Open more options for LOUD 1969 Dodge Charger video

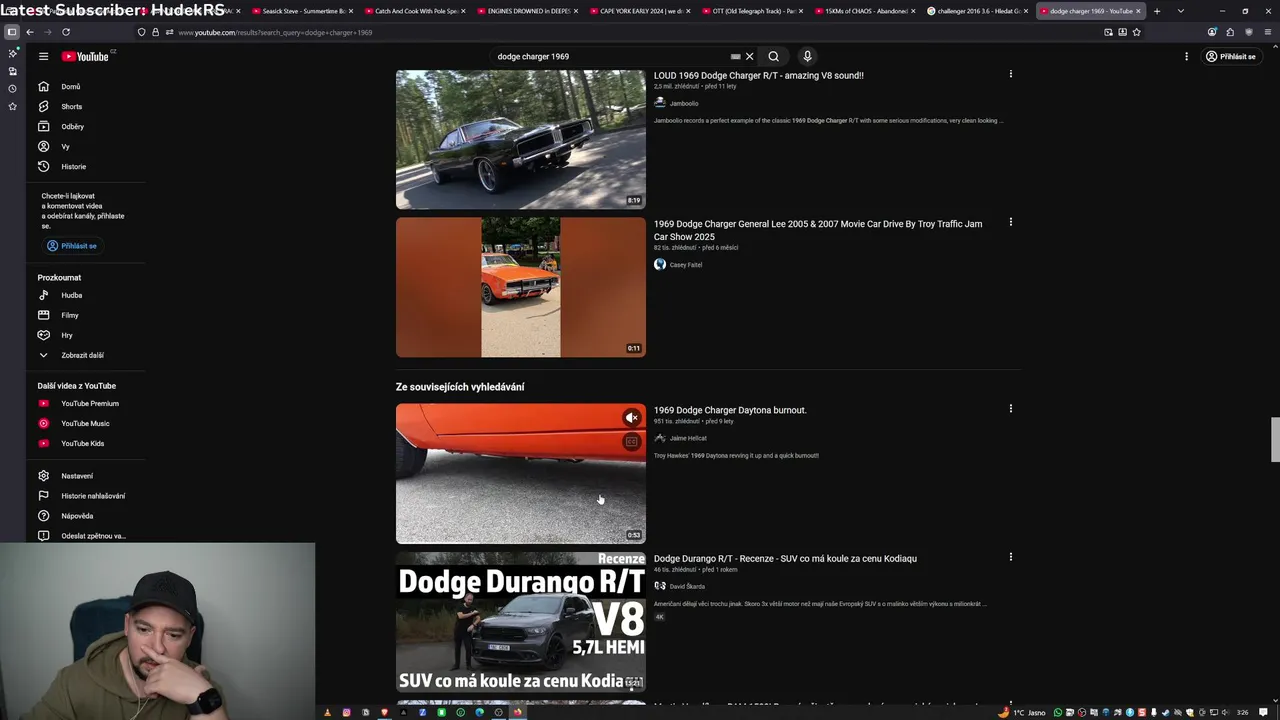1011,74
